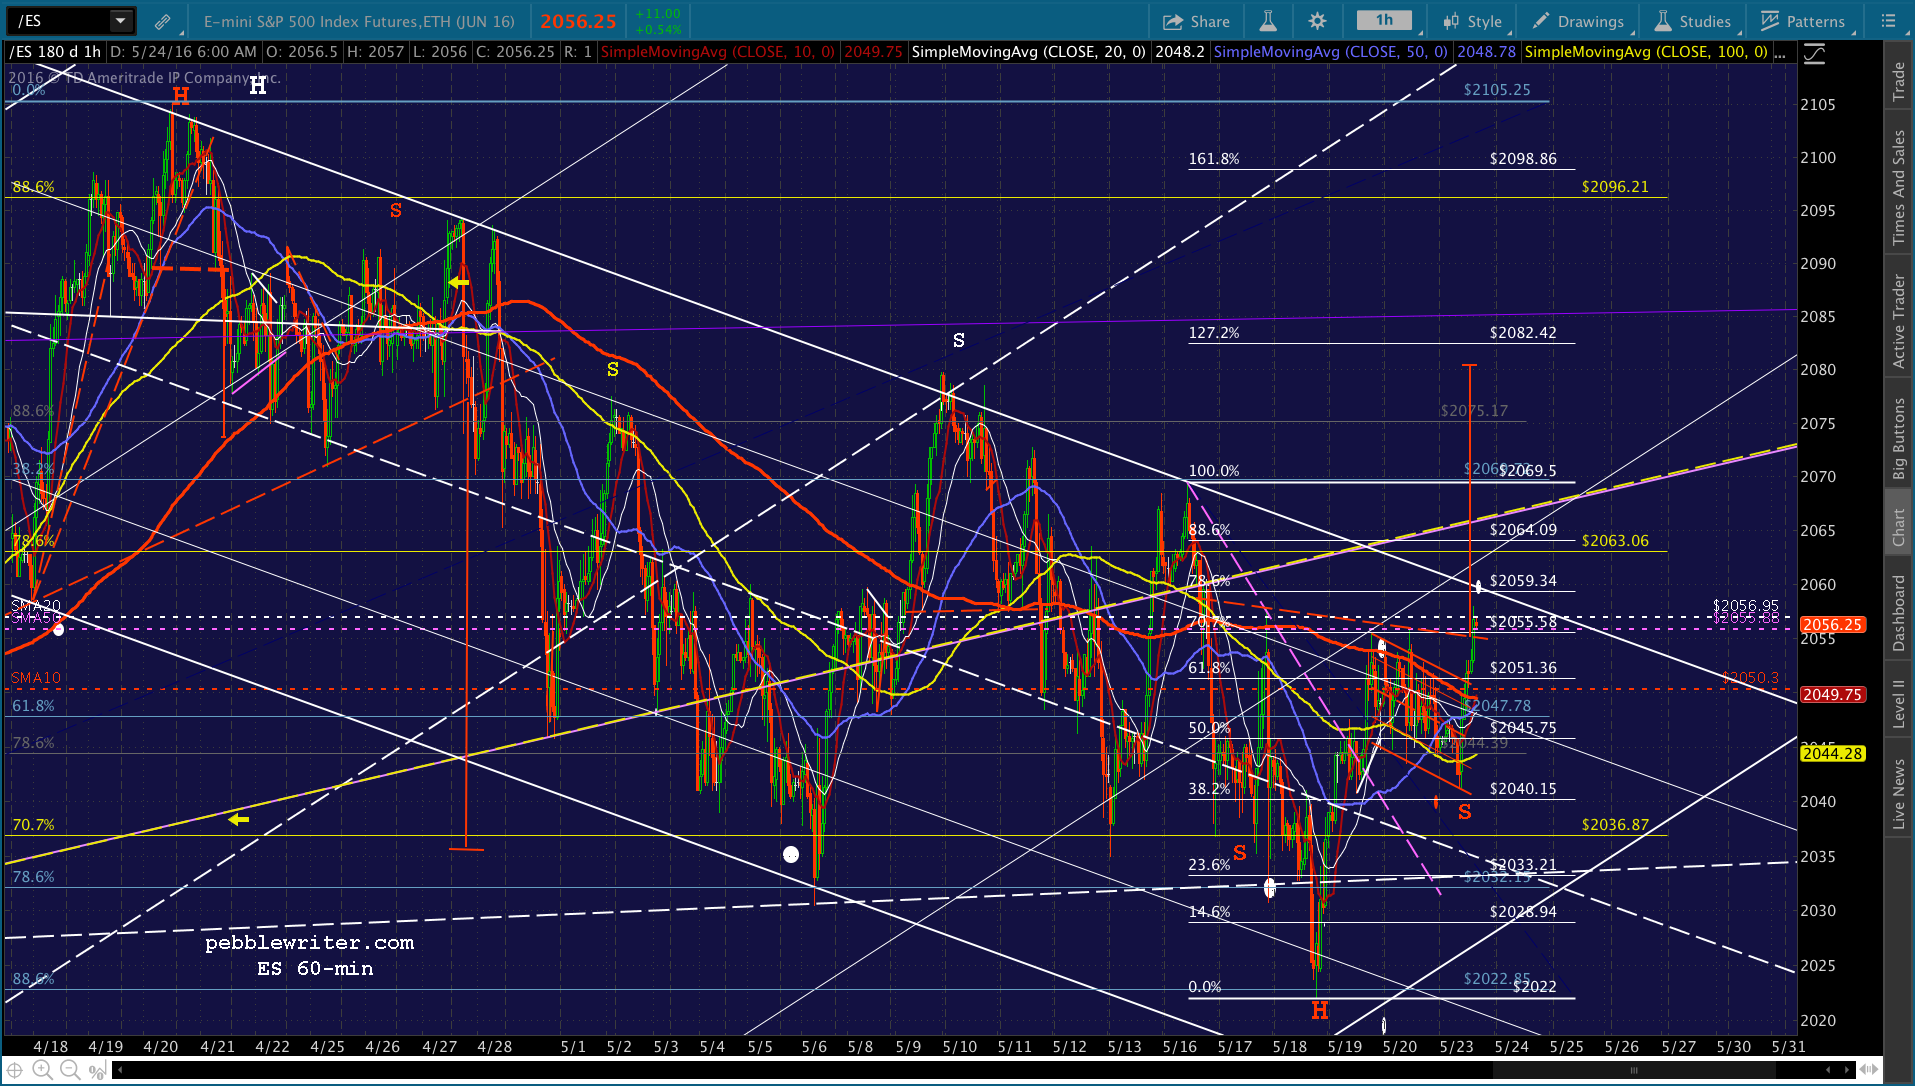Viewport: 1915px width, 1086px height.
Task: Toggle the percent scale icon
Action: [x=96, y=1070]
